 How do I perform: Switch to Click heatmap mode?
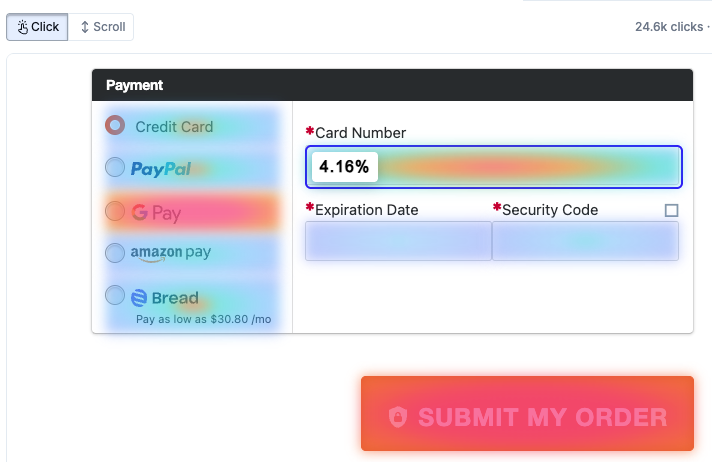click(37, 27)
